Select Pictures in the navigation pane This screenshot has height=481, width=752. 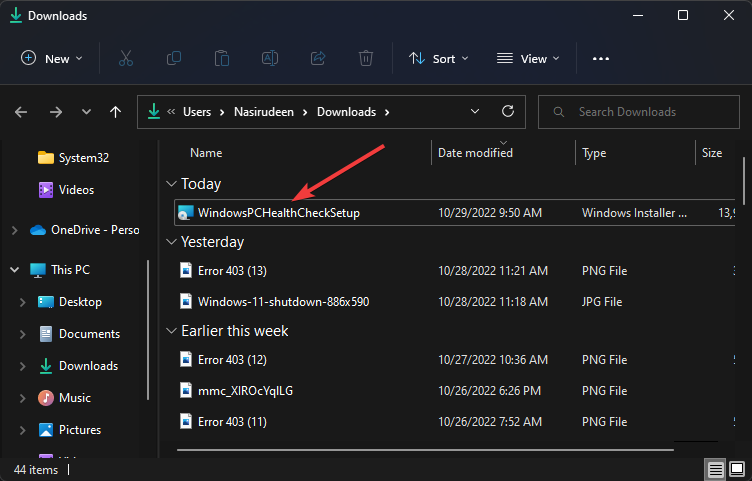coord(70,430)
